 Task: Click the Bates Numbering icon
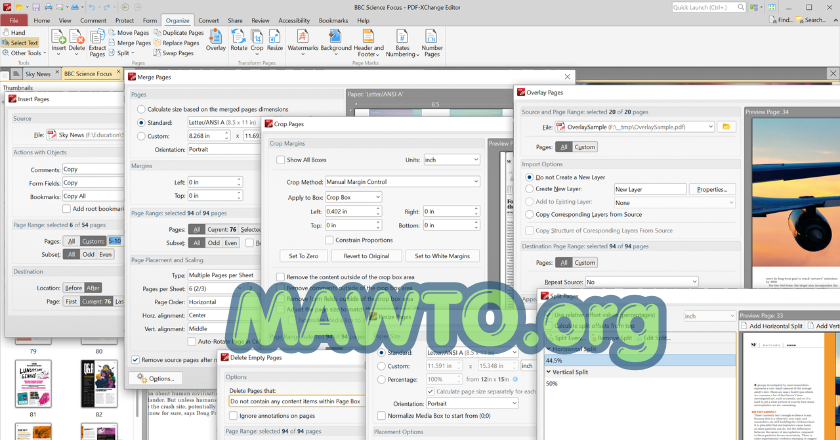[x=402, y=43]
